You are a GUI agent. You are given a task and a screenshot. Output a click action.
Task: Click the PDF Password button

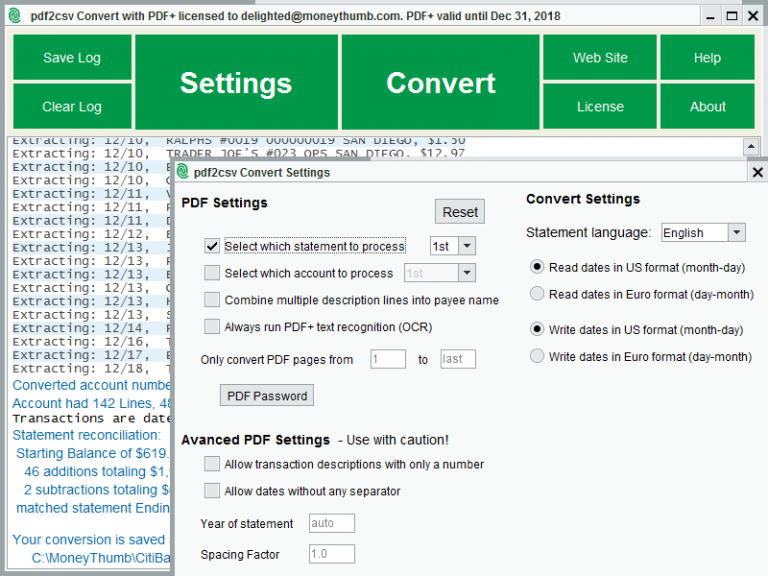tap(267, 396)
